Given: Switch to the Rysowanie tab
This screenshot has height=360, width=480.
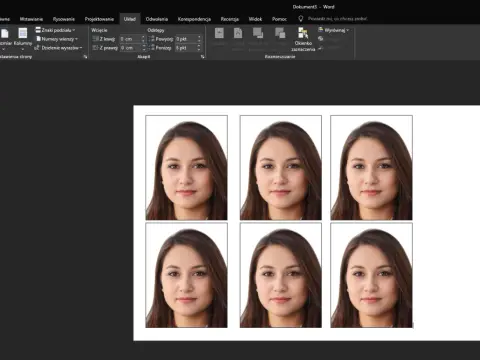Looking at the screenshot, I should (64, 19).
